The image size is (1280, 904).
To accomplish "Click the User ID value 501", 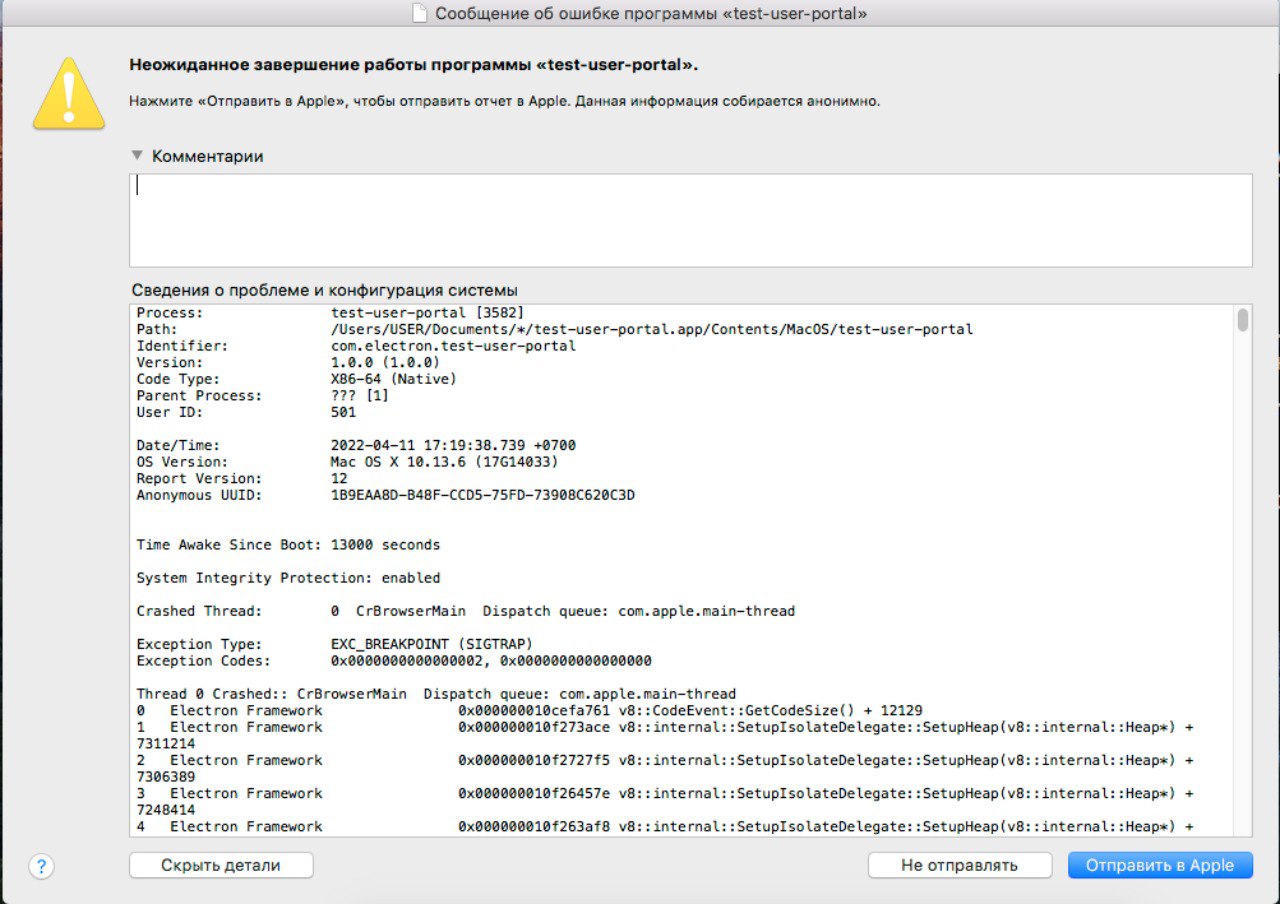I will point(343,412).
